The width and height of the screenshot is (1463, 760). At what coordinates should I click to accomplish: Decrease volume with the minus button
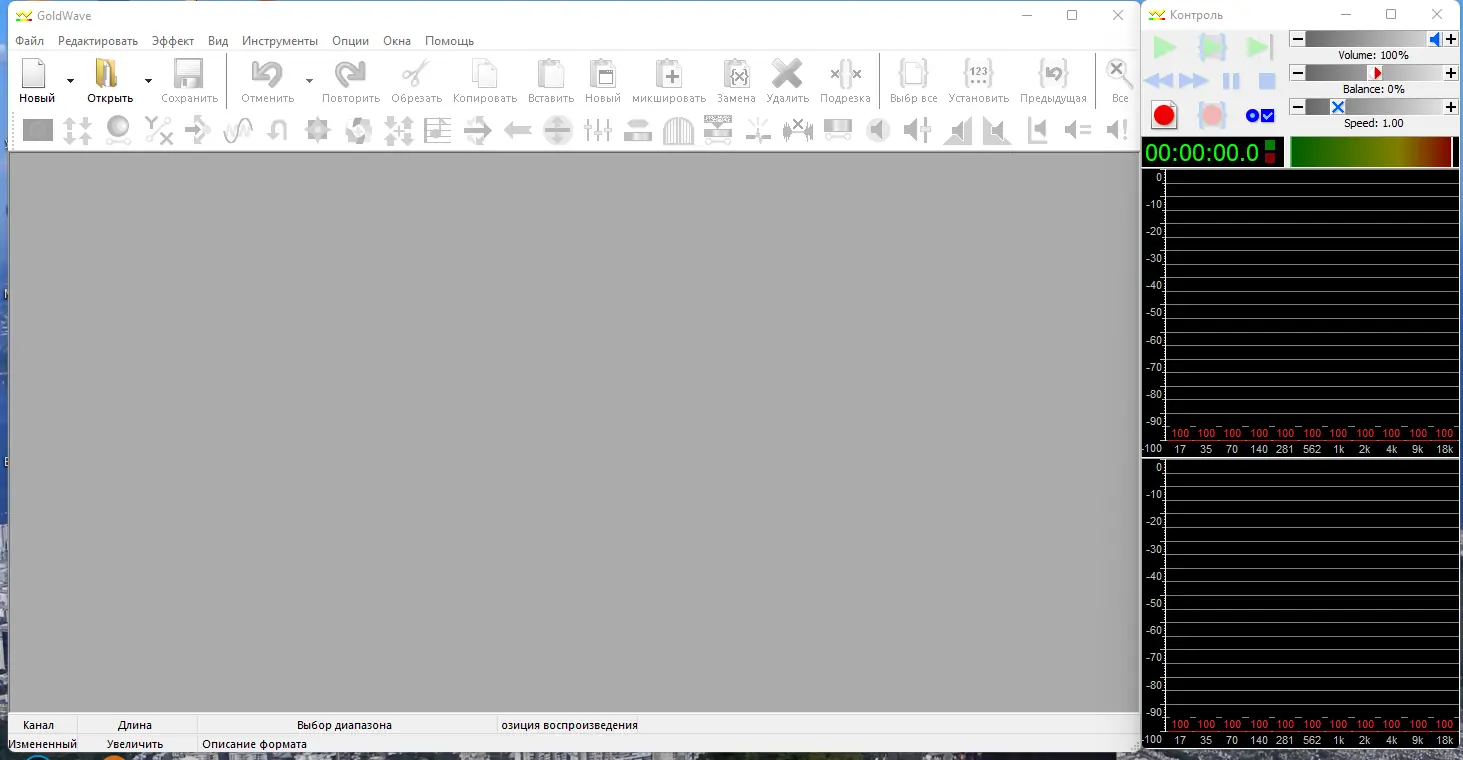click(x=1297, y=39)
